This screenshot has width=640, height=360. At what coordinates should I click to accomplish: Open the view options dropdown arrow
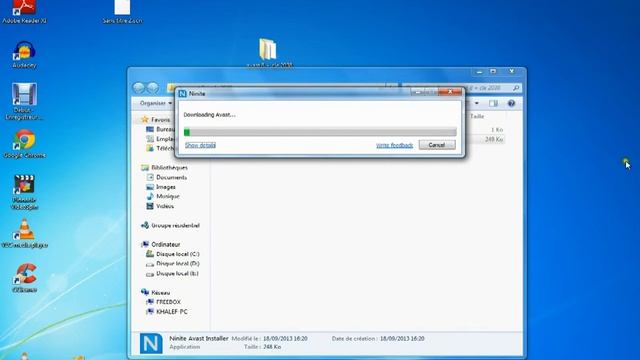pyautogui.click(x=476, y=103)
